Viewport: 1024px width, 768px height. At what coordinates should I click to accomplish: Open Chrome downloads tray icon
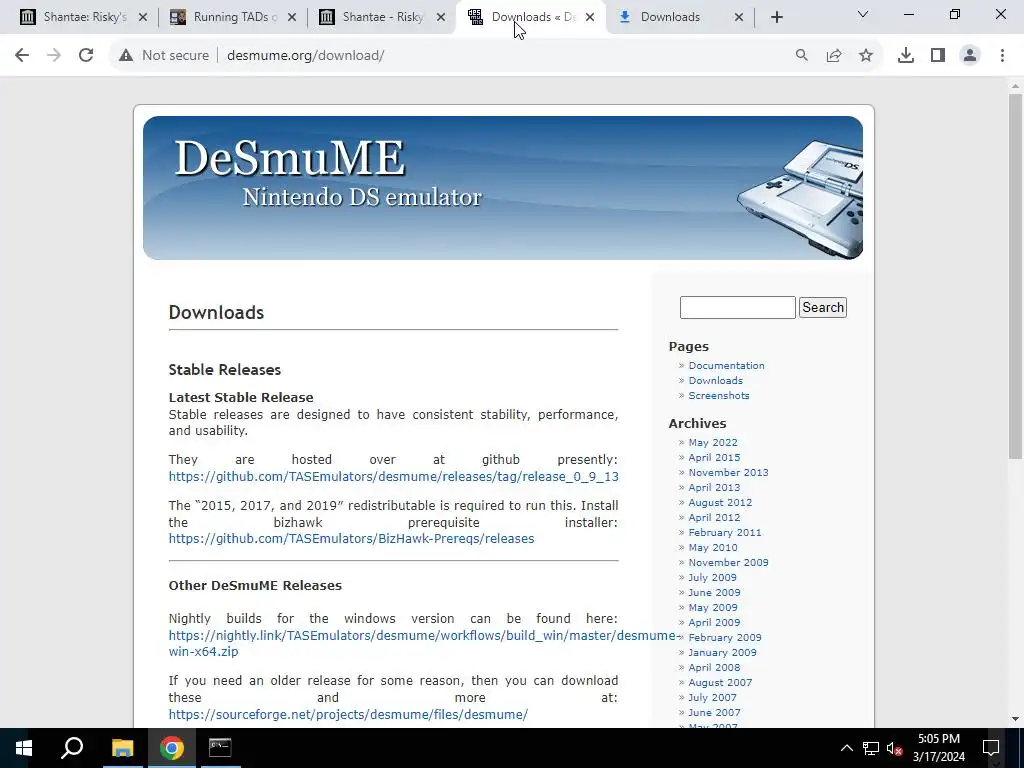coord(906,56)
